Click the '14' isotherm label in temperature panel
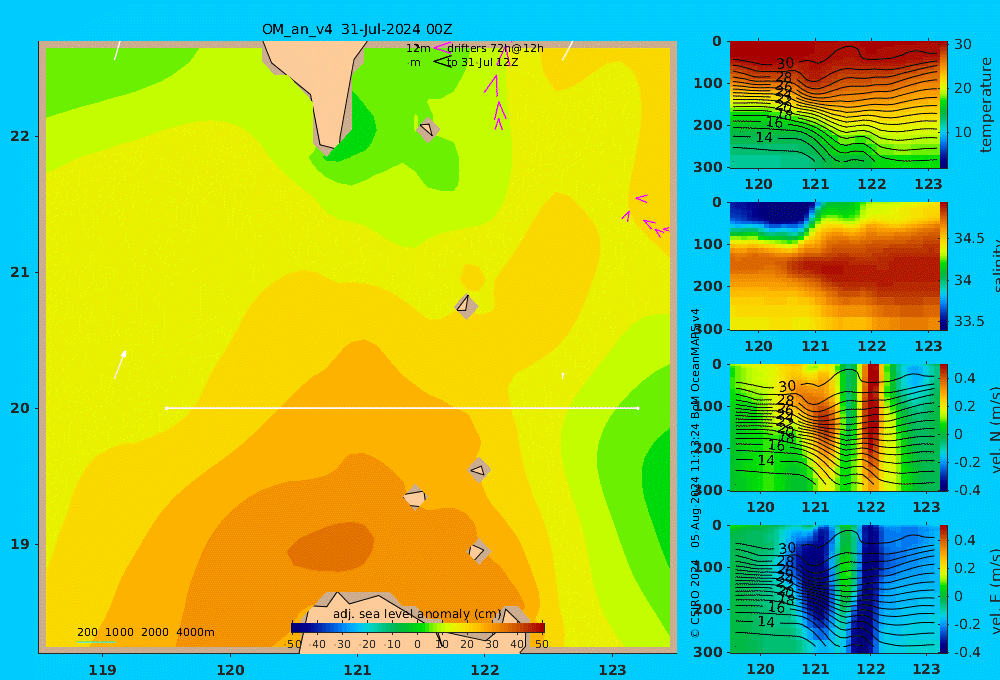The height and width of the screenshot is (680, 1000). point(764,137)
